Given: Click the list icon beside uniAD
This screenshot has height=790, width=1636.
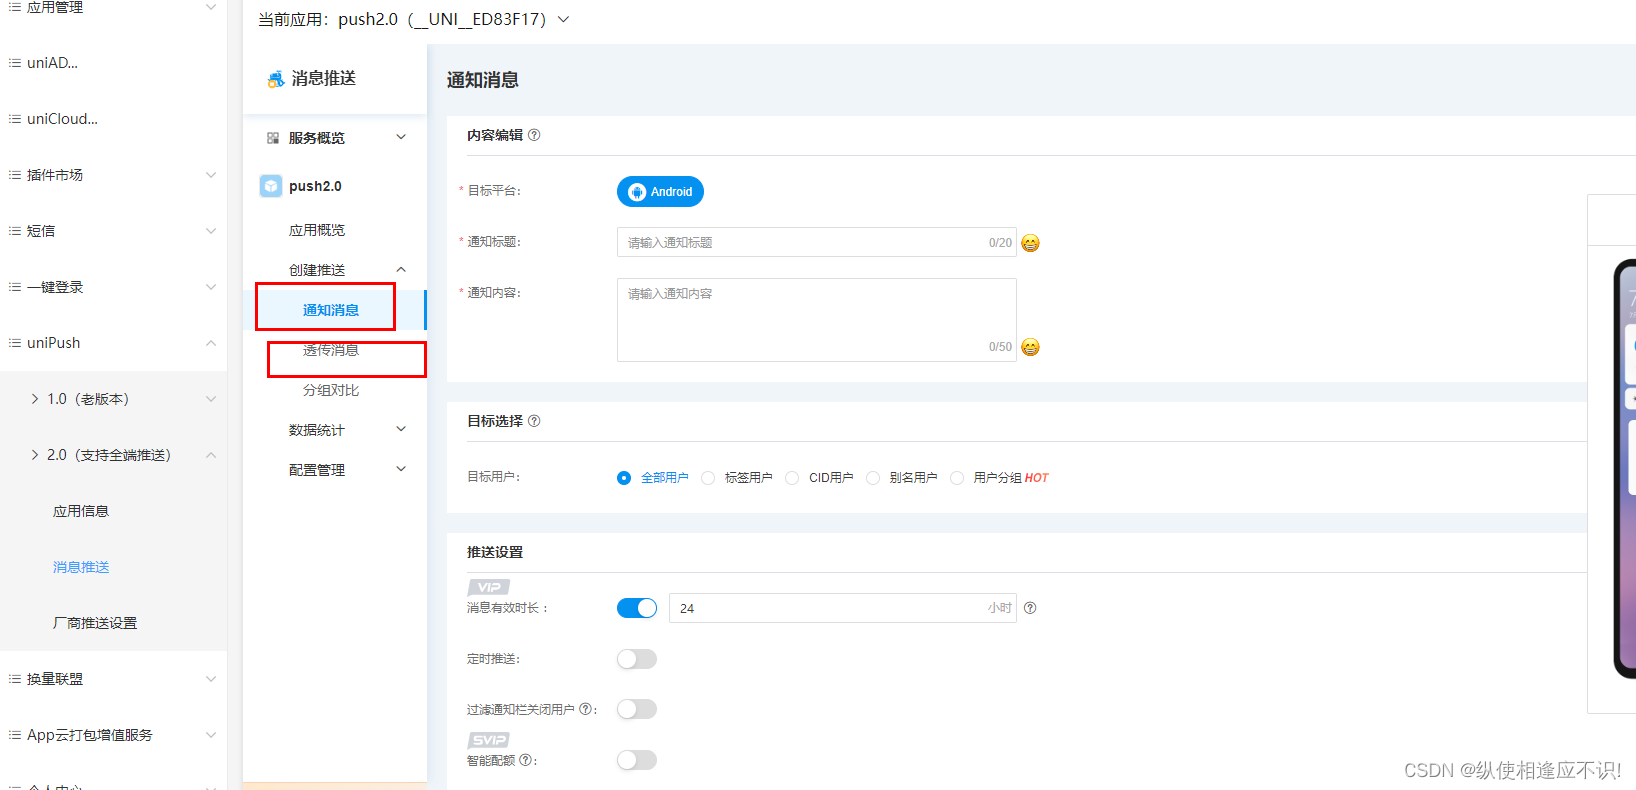Looking at the screenshot, I should pyautogui.click(x=14, y=63).
